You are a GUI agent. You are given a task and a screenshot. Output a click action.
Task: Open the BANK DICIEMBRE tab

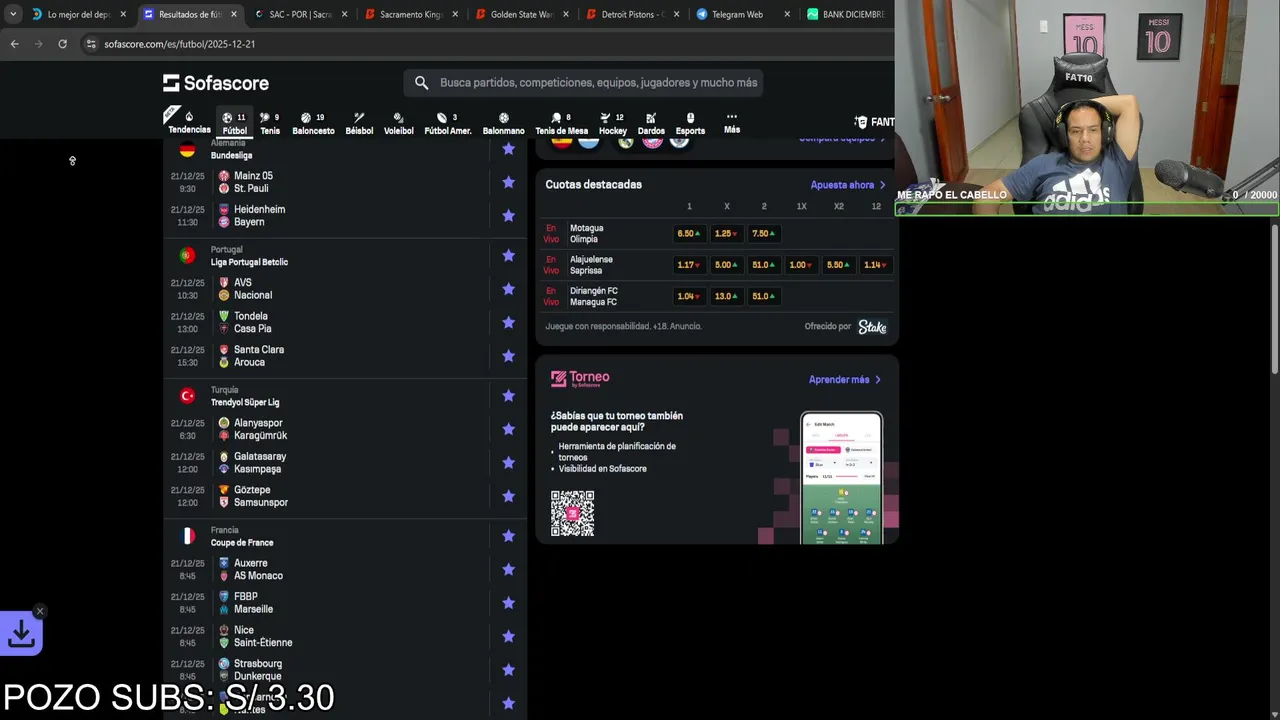point(847,15)
